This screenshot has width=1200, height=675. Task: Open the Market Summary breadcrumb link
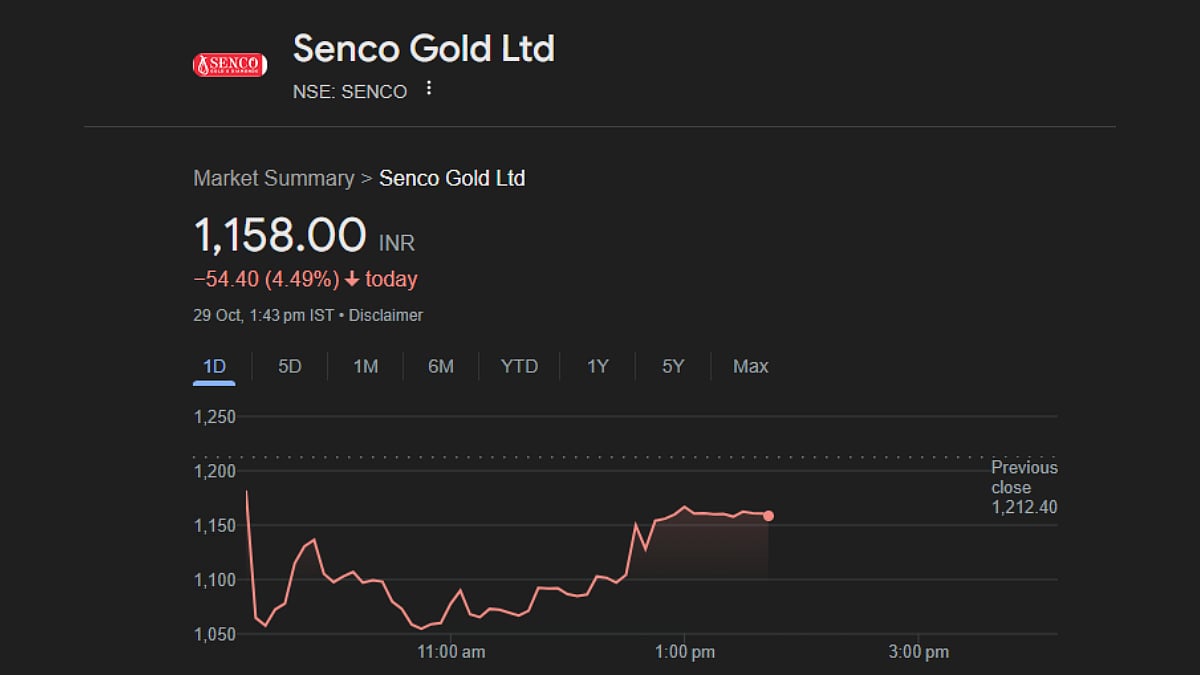(273, 178)
